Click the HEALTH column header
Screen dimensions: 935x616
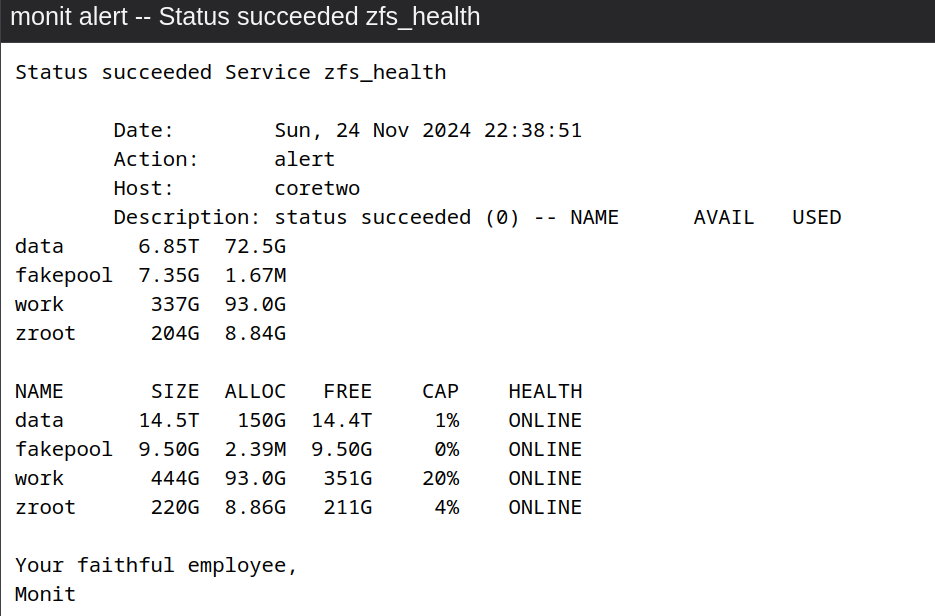tap(545, 391)
